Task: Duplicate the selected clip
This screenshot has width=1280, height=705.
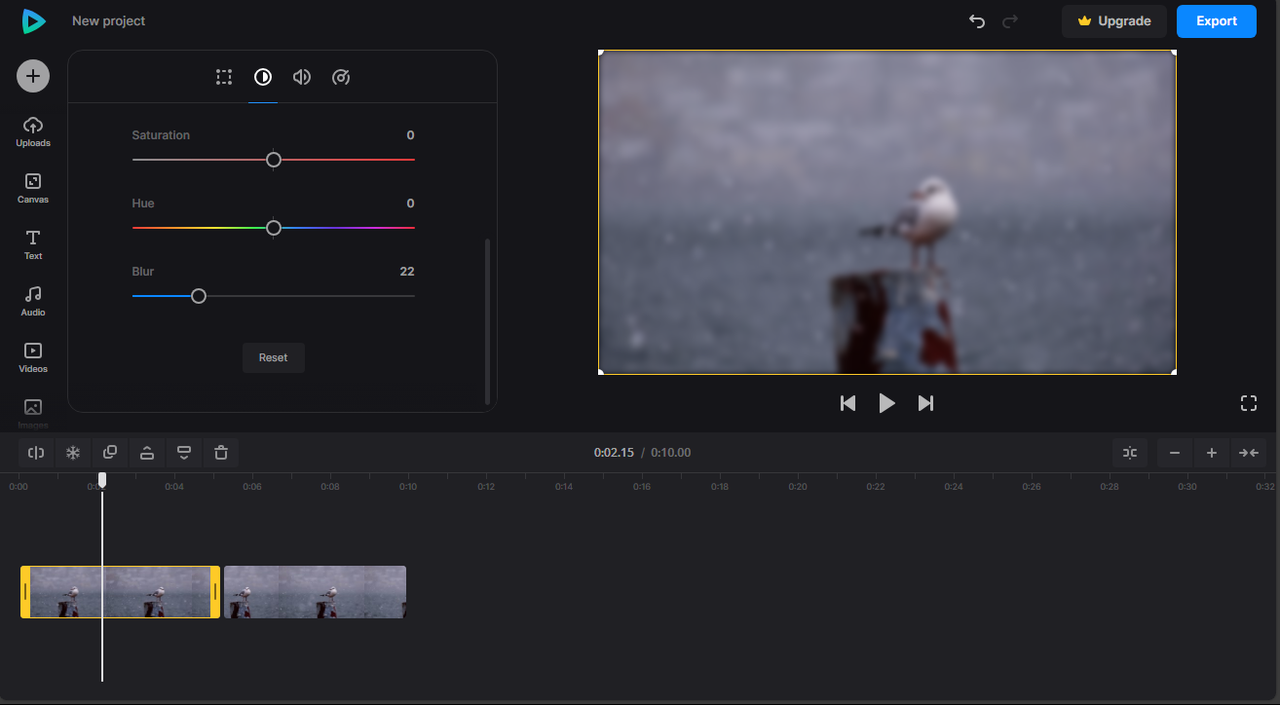Action: (110, 453)
